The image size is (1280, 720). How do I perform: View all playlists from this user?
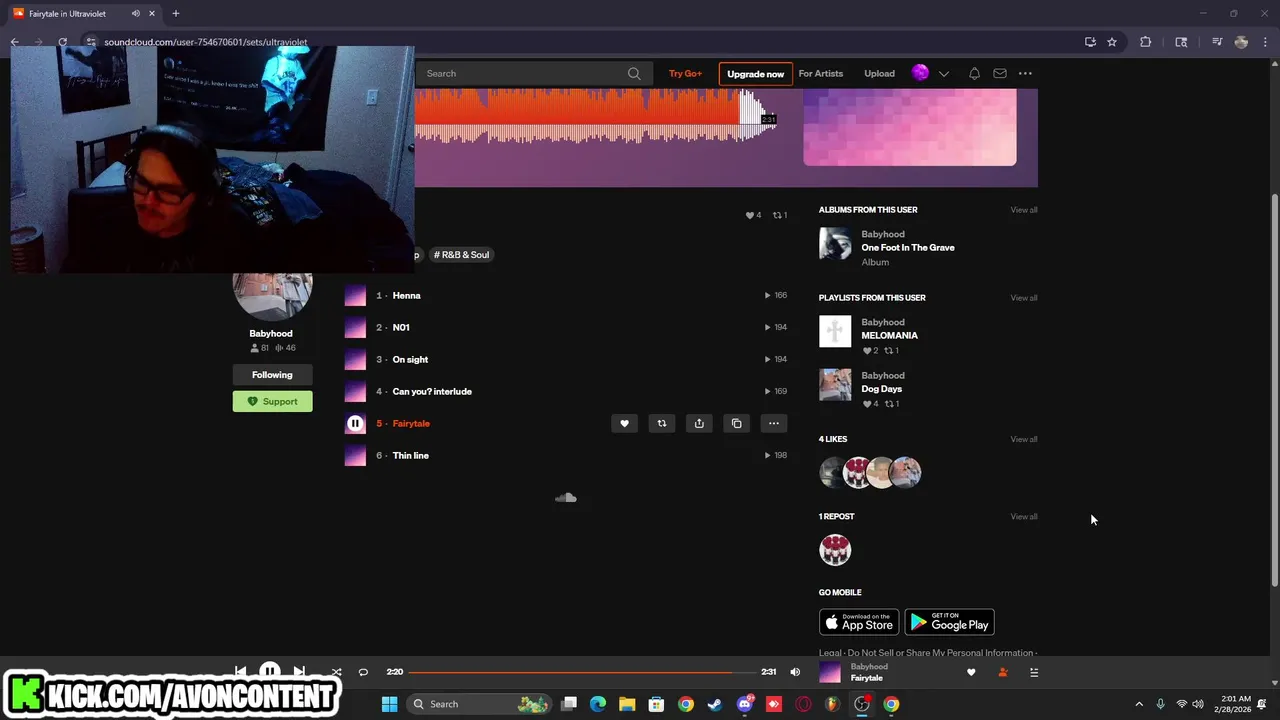[1024, 298]
